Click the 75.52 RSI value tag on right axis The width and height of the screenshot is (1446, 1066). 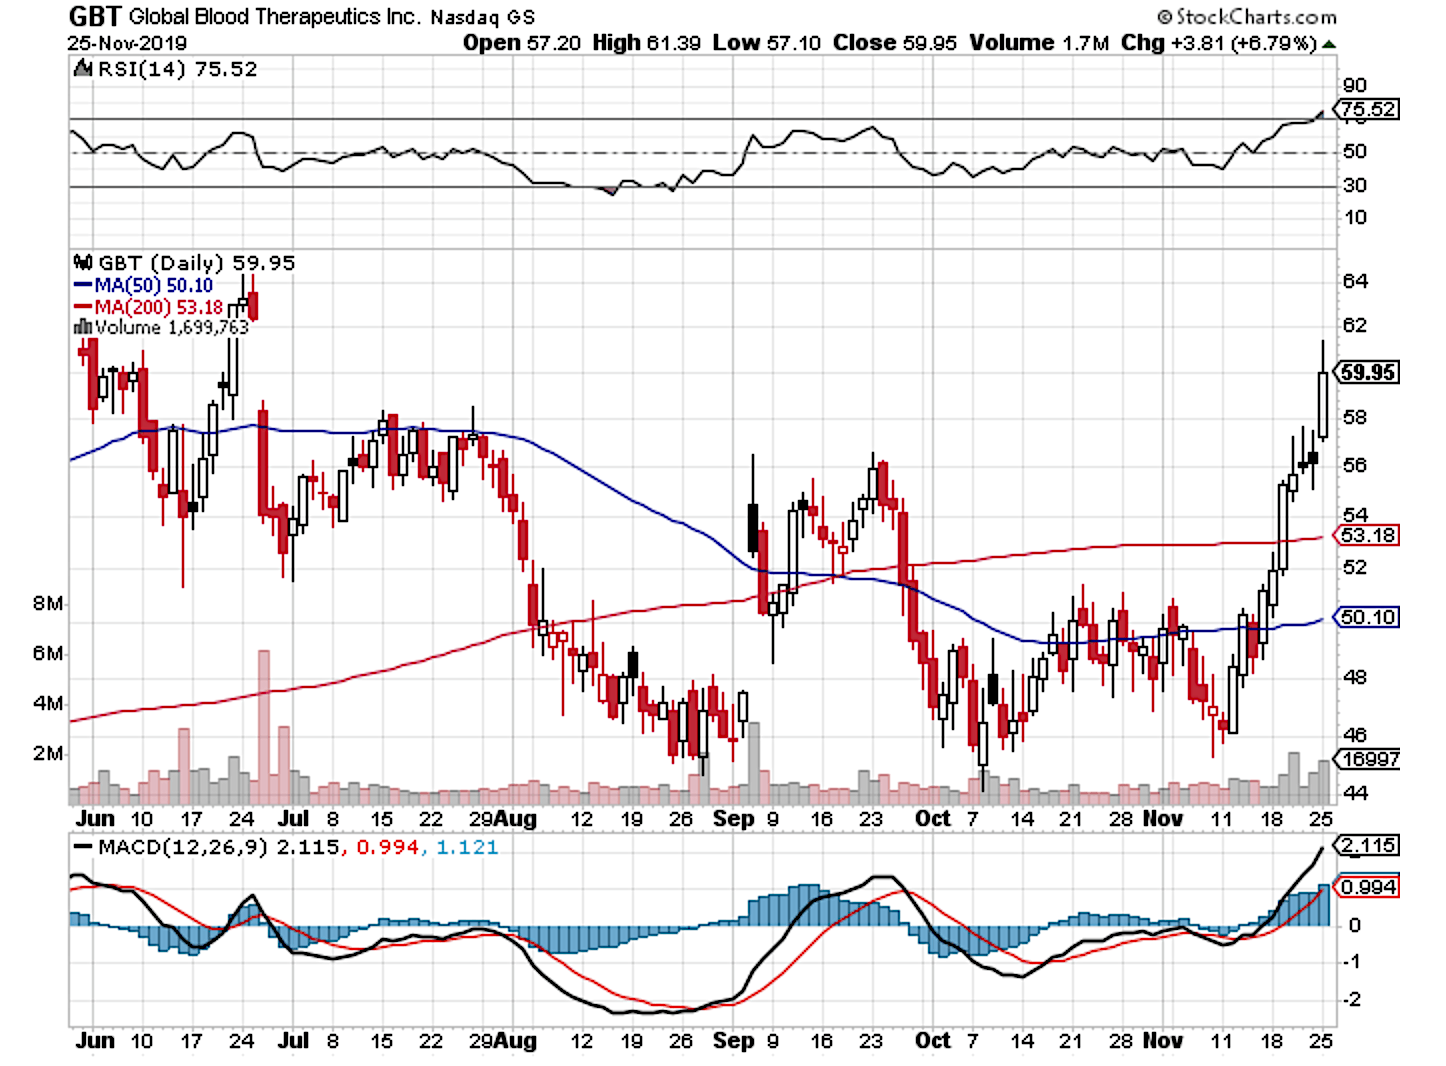[1369, 109]
